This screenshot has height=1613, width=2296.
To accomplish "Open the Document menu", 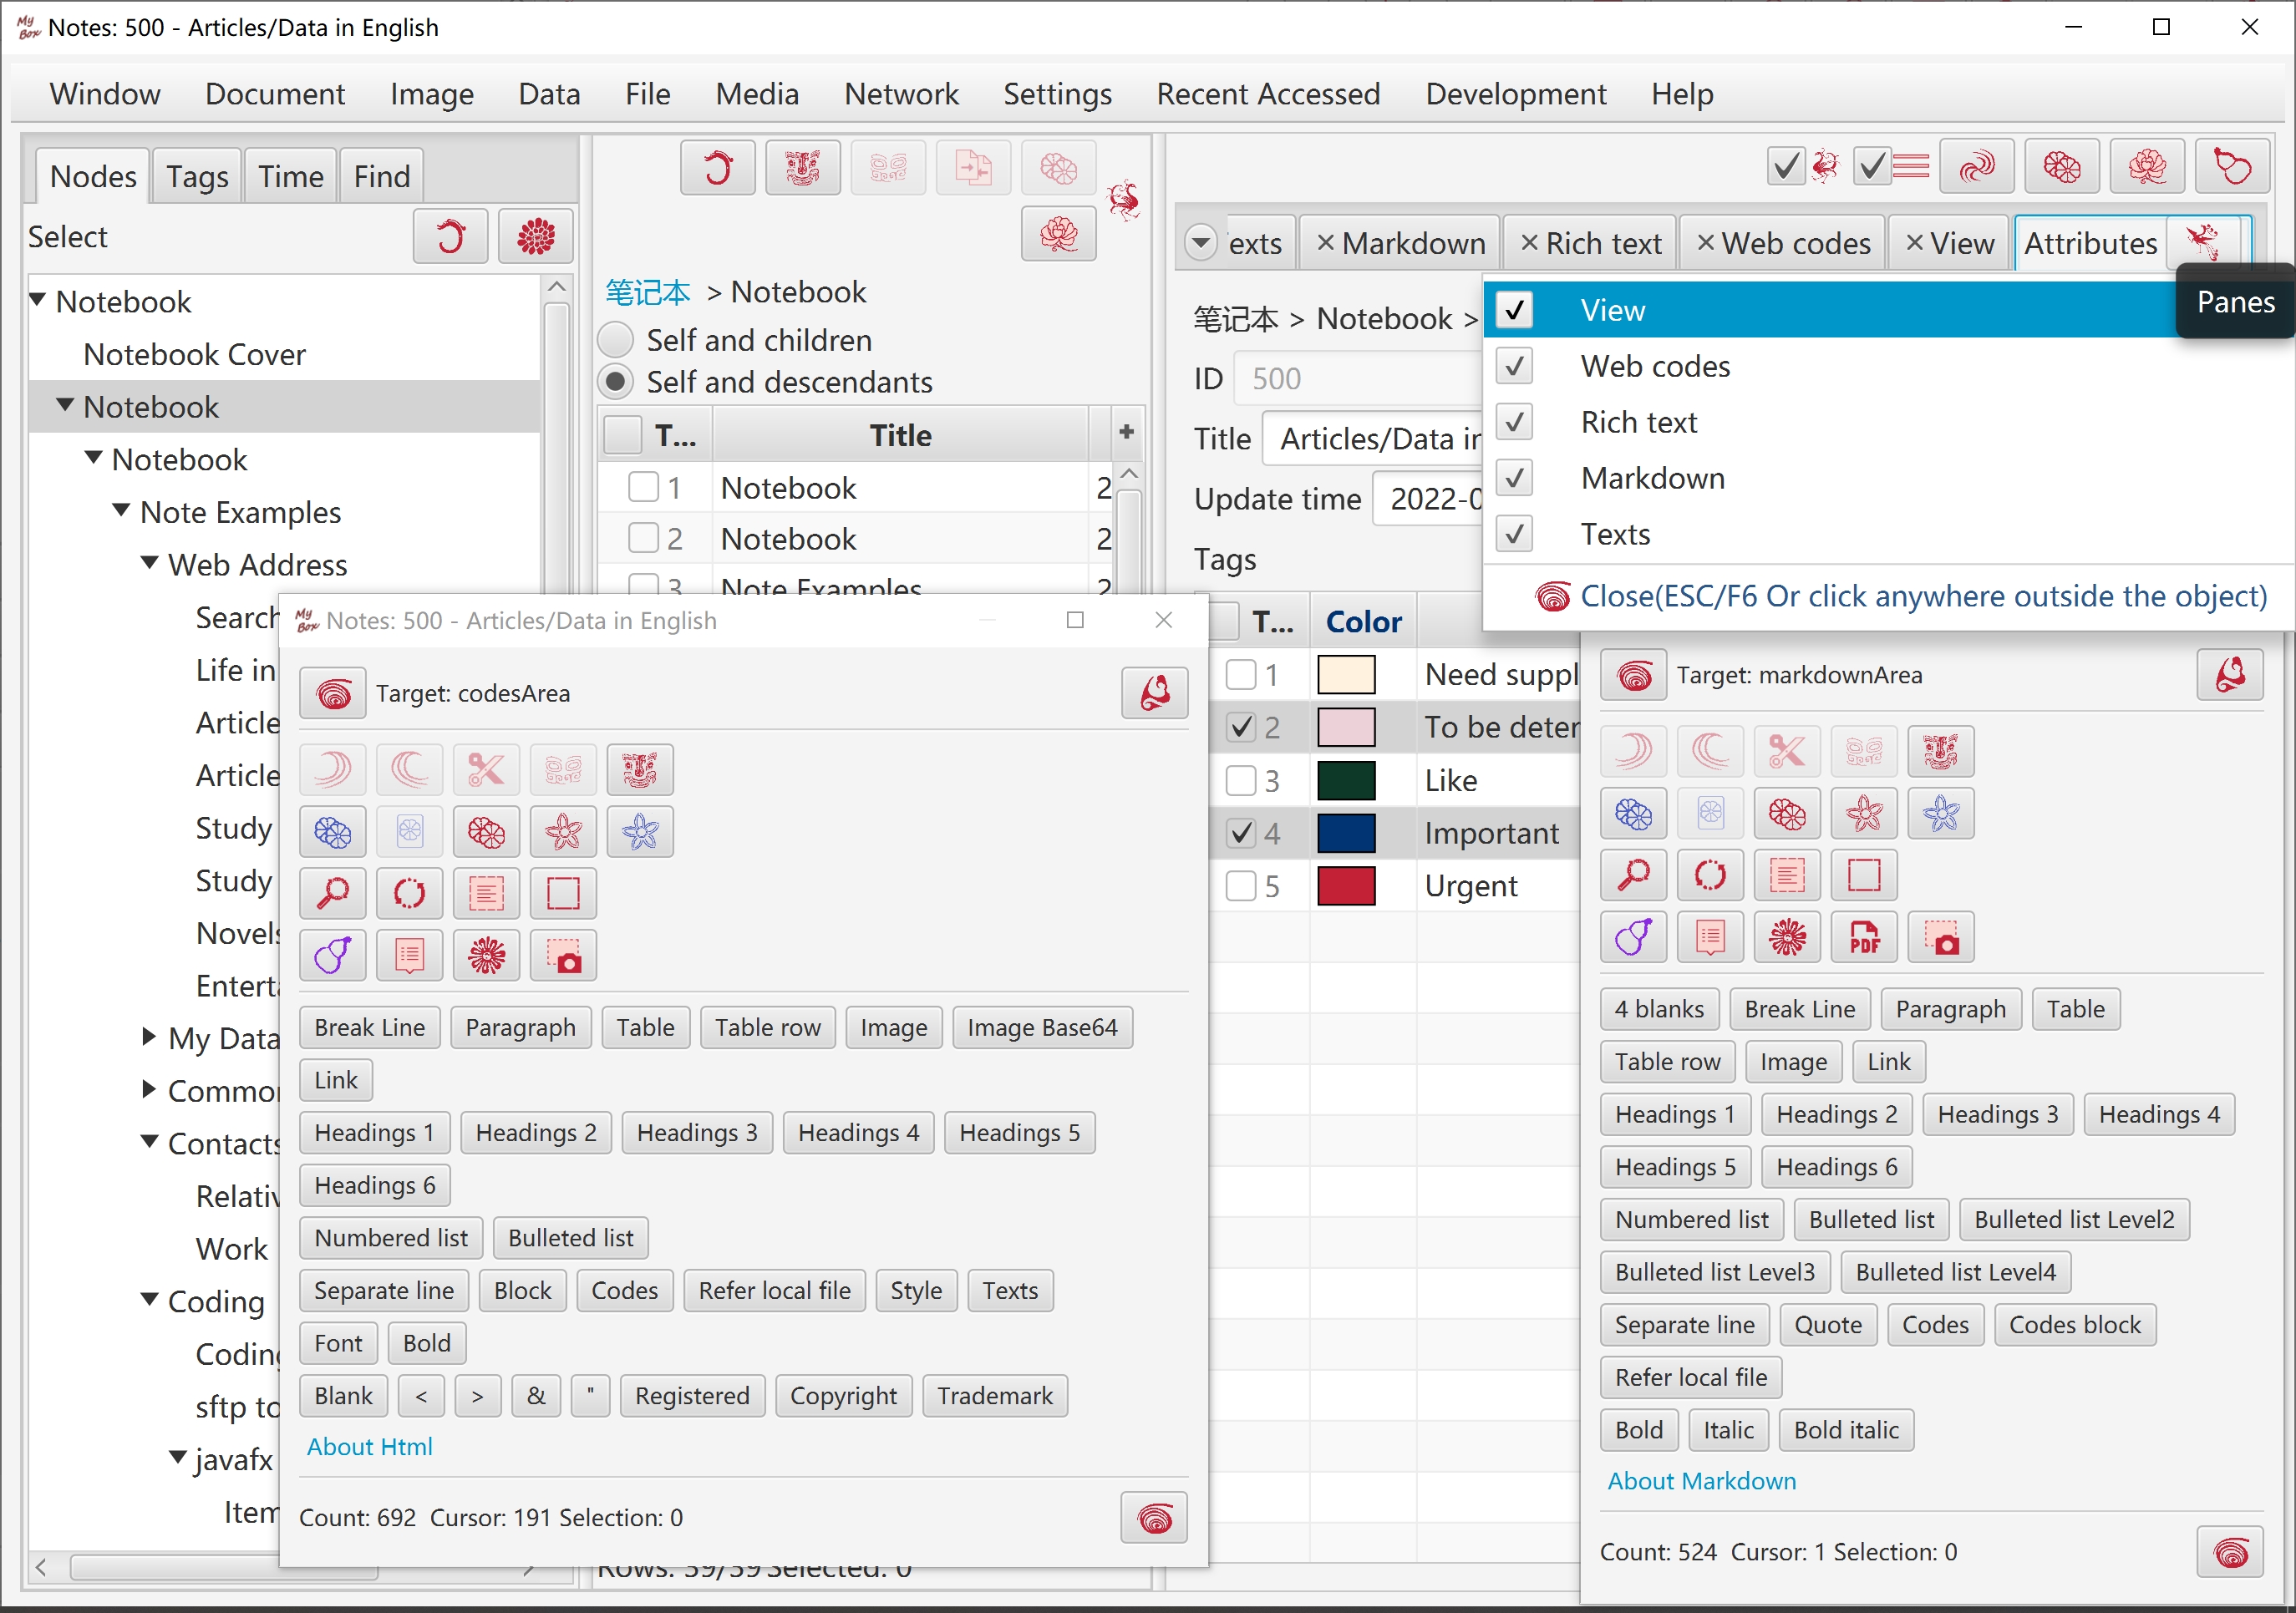I will click(x=275, y=94).
